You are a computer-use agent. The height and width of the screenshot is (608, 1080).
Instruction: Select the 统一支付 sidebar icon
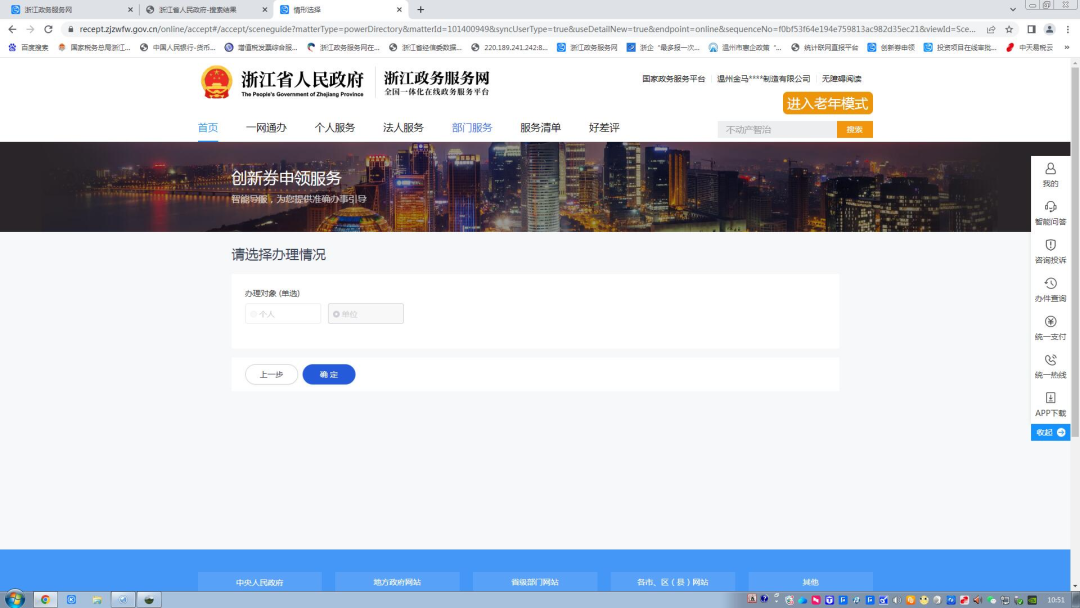(1050, 326)
